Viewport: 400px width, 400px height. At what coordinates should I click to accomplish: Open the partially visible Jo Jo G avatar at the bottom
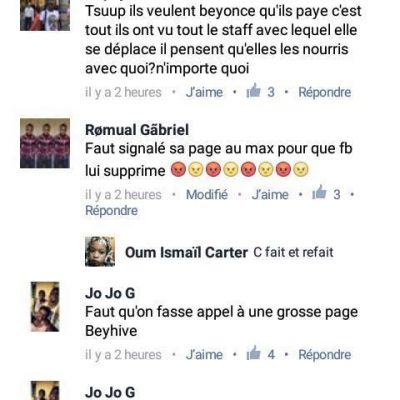click(x=45, y=391)
